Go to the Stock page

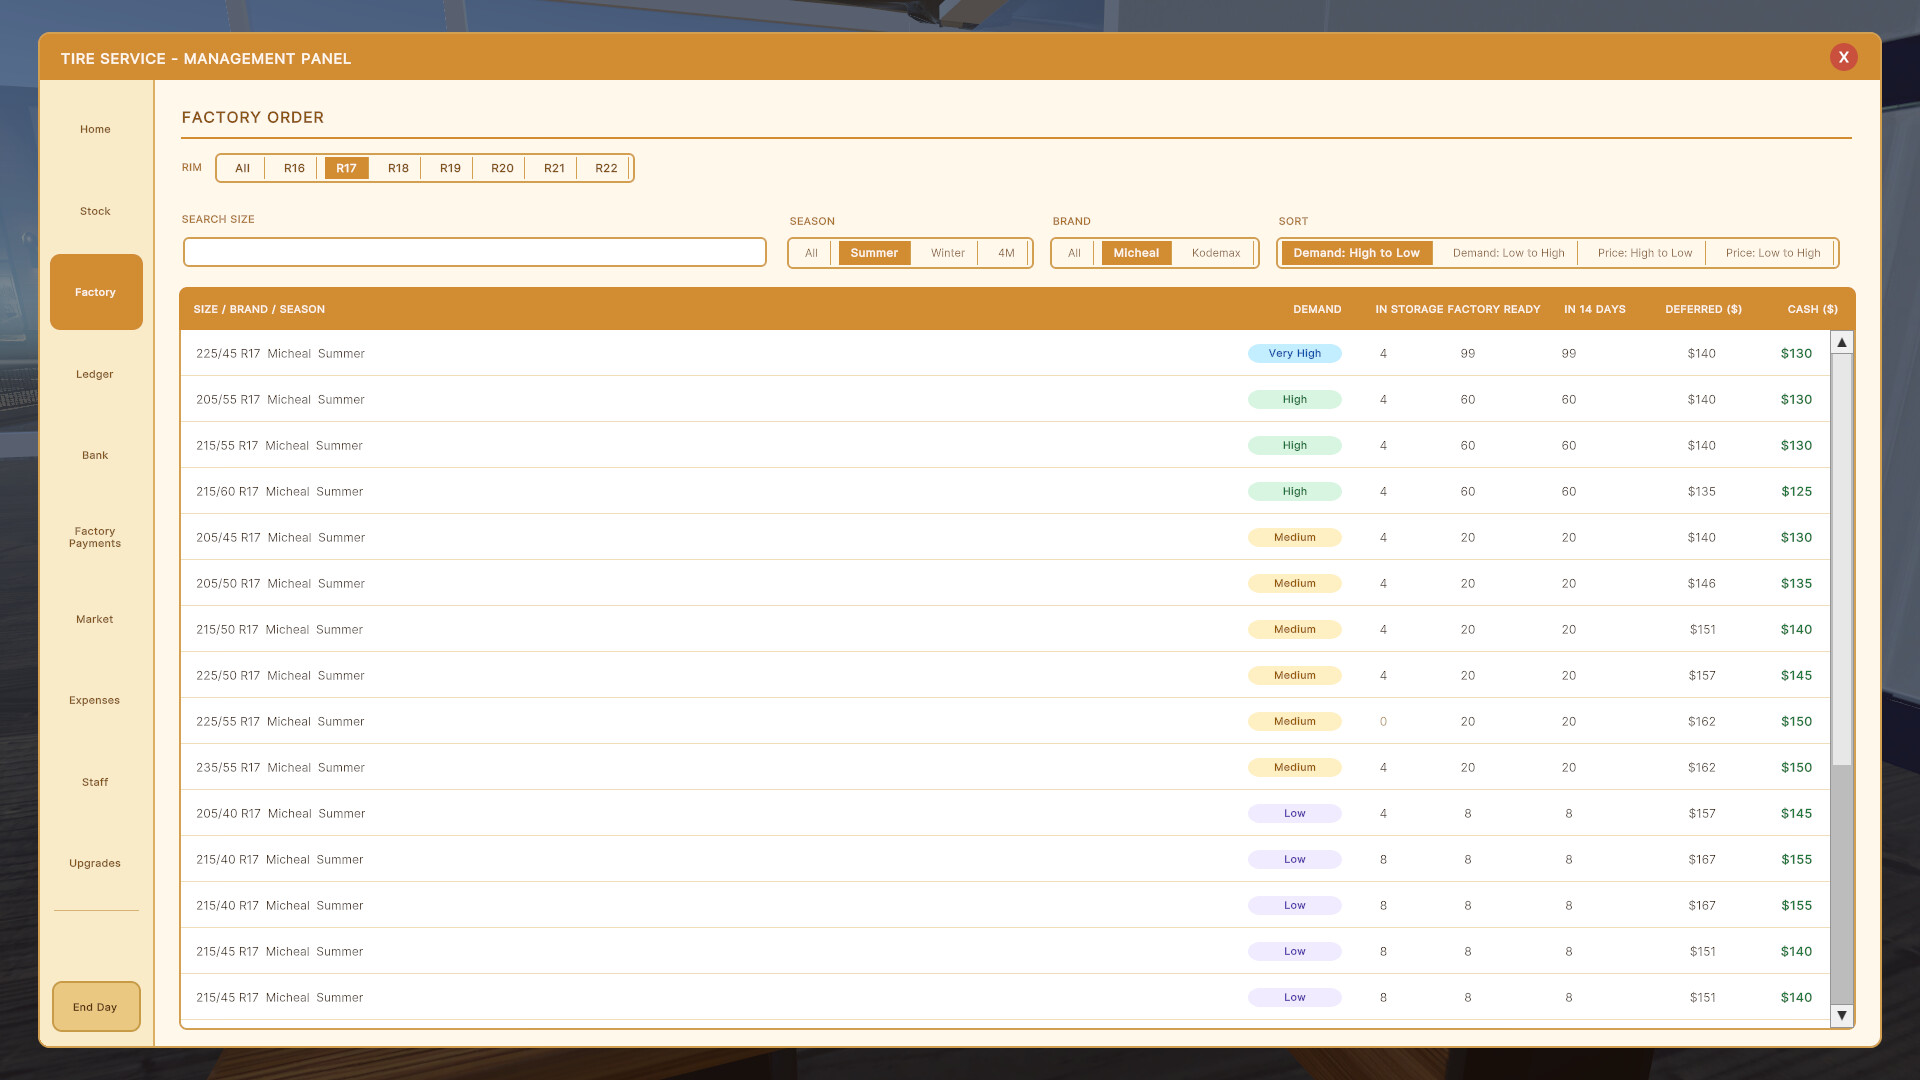click(95, 211)
